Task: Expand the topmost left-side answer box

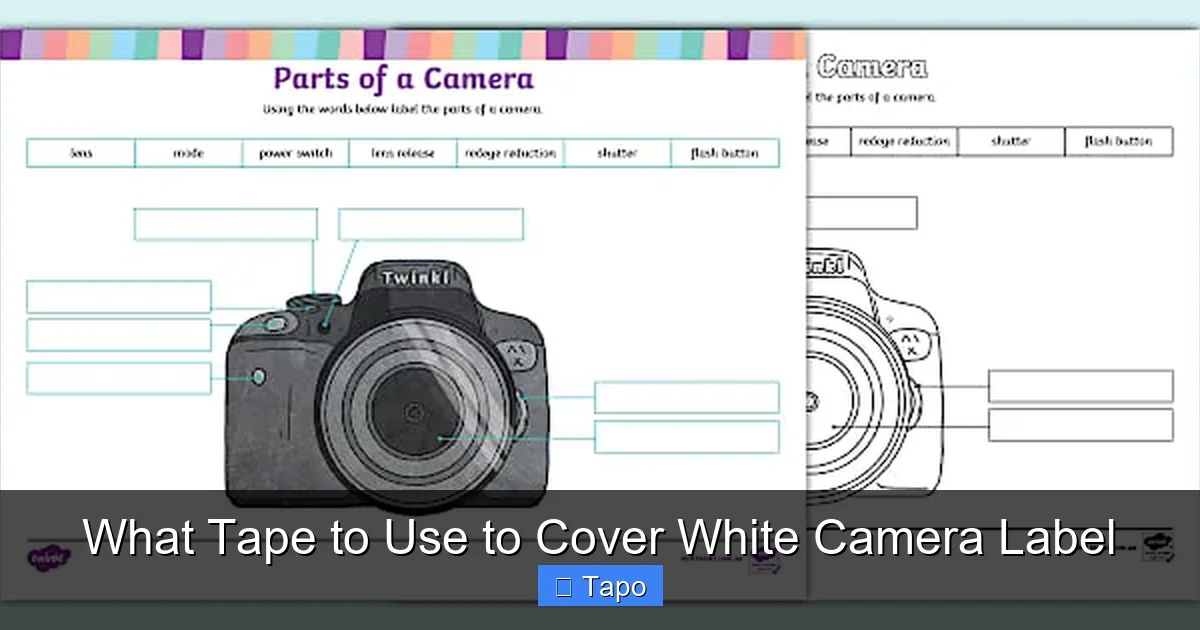Action: [120, 296]
